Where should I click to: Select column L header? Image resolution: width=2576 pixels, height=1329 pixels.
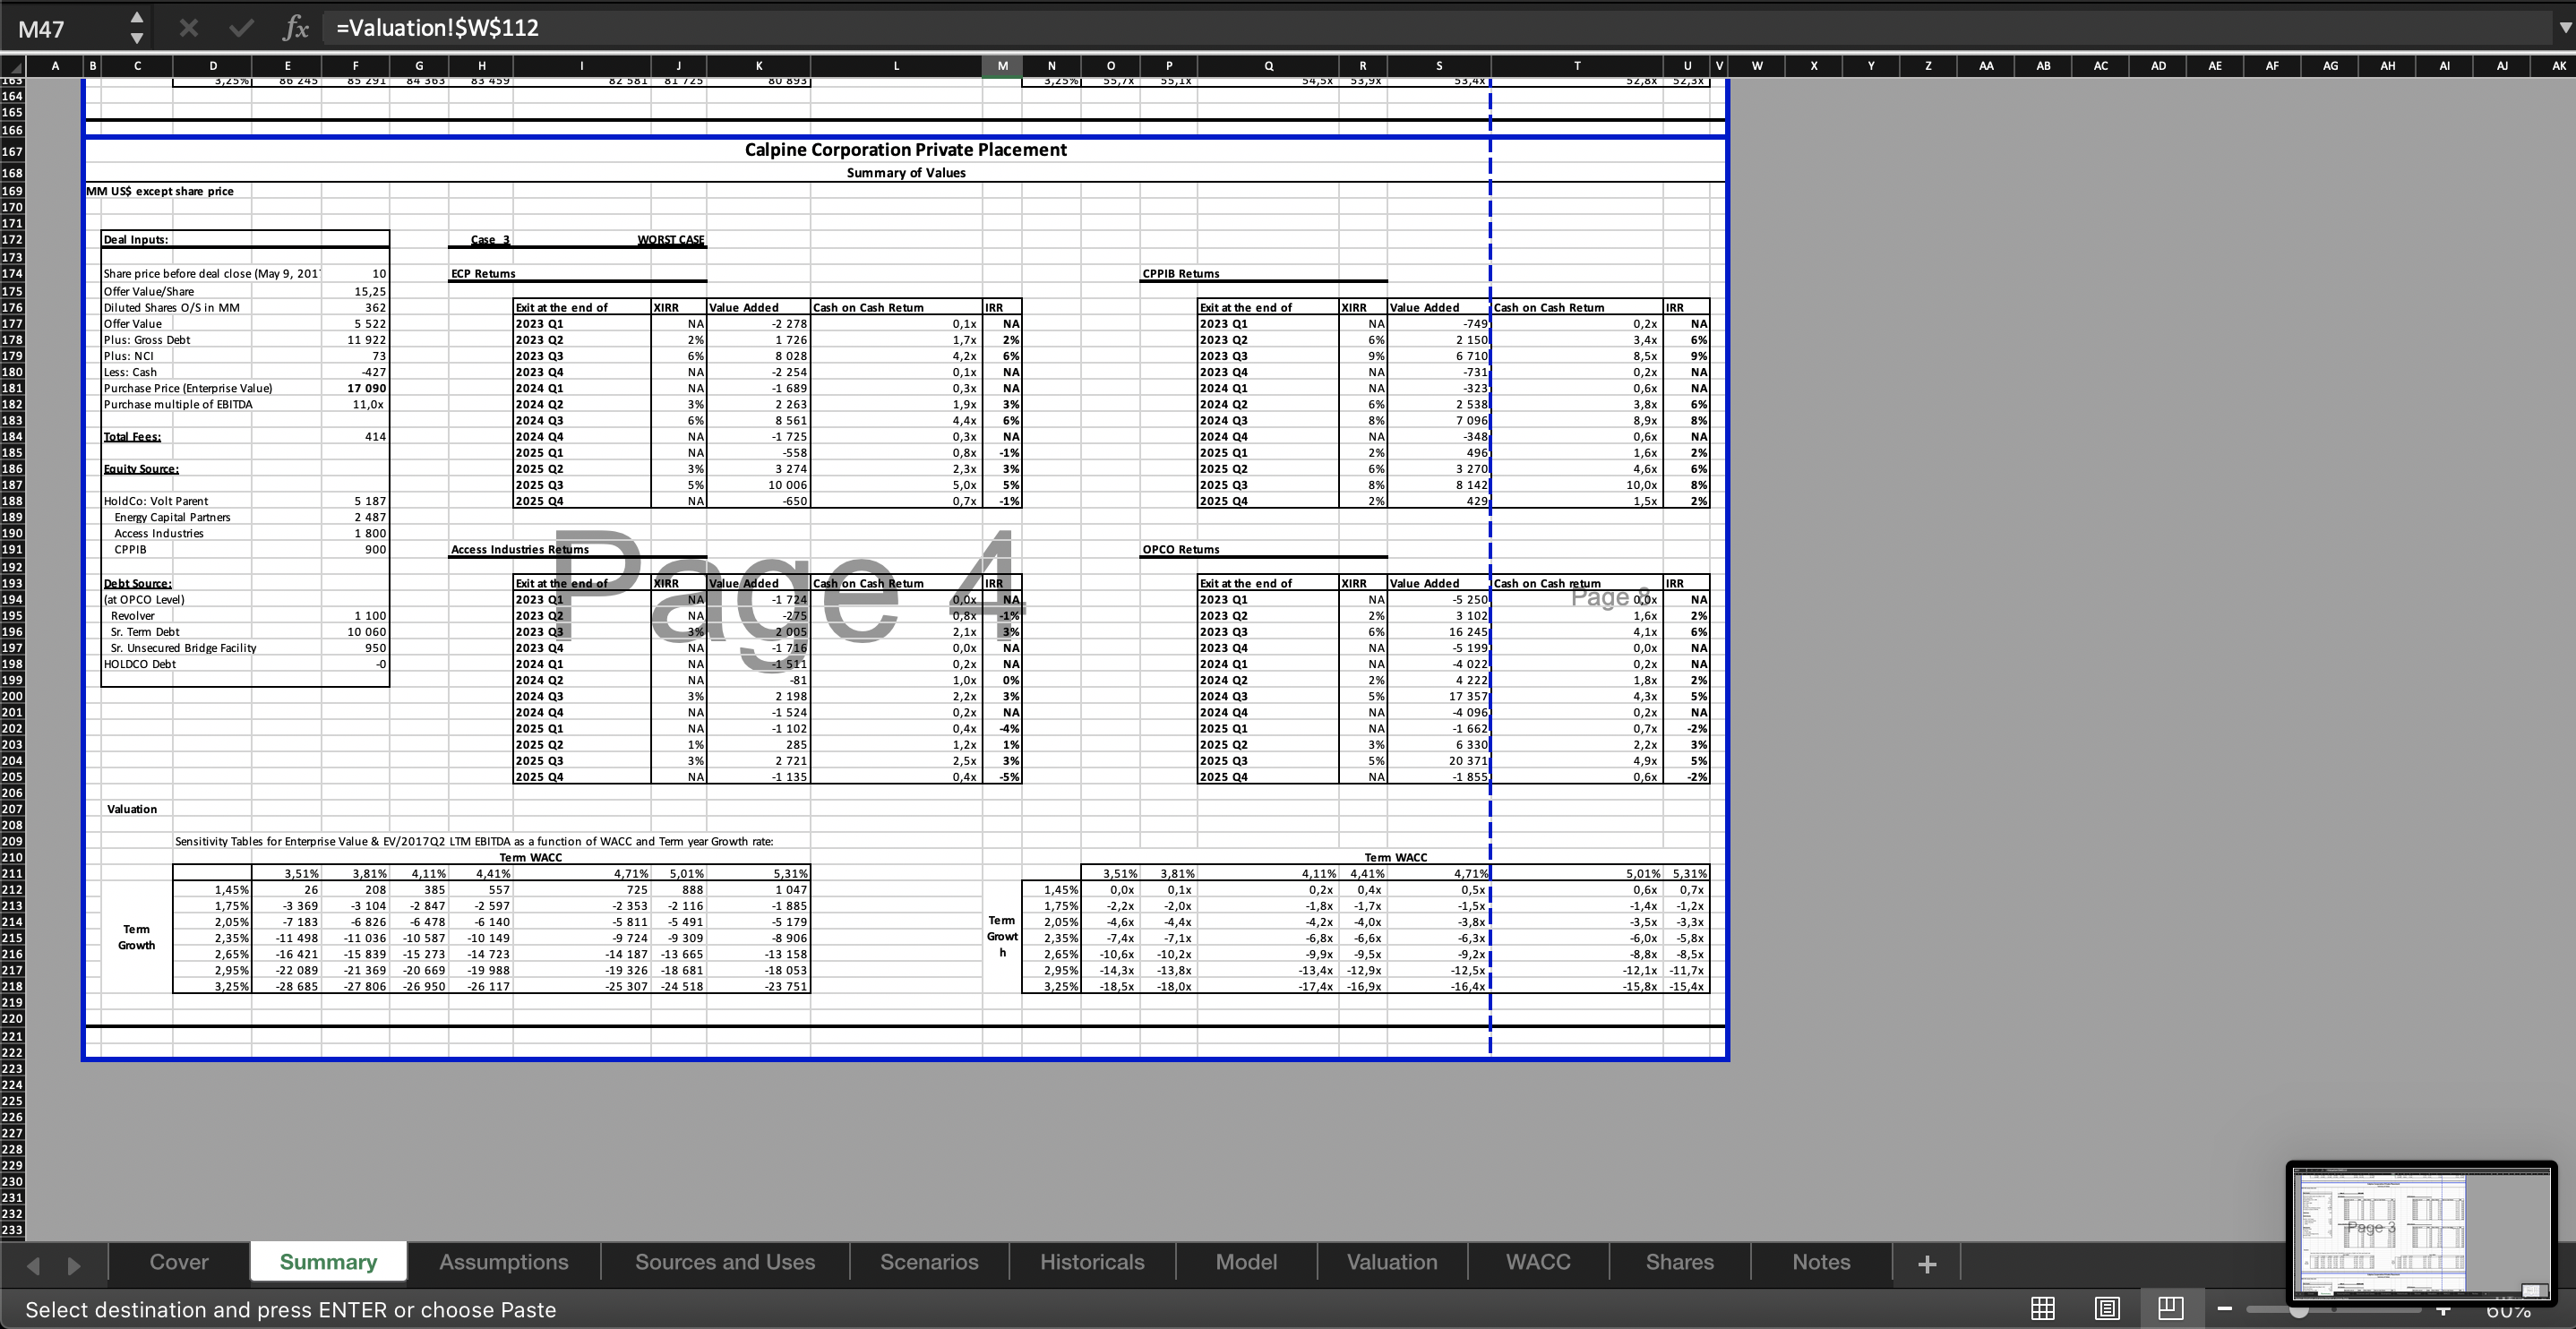tap(896, 66)
